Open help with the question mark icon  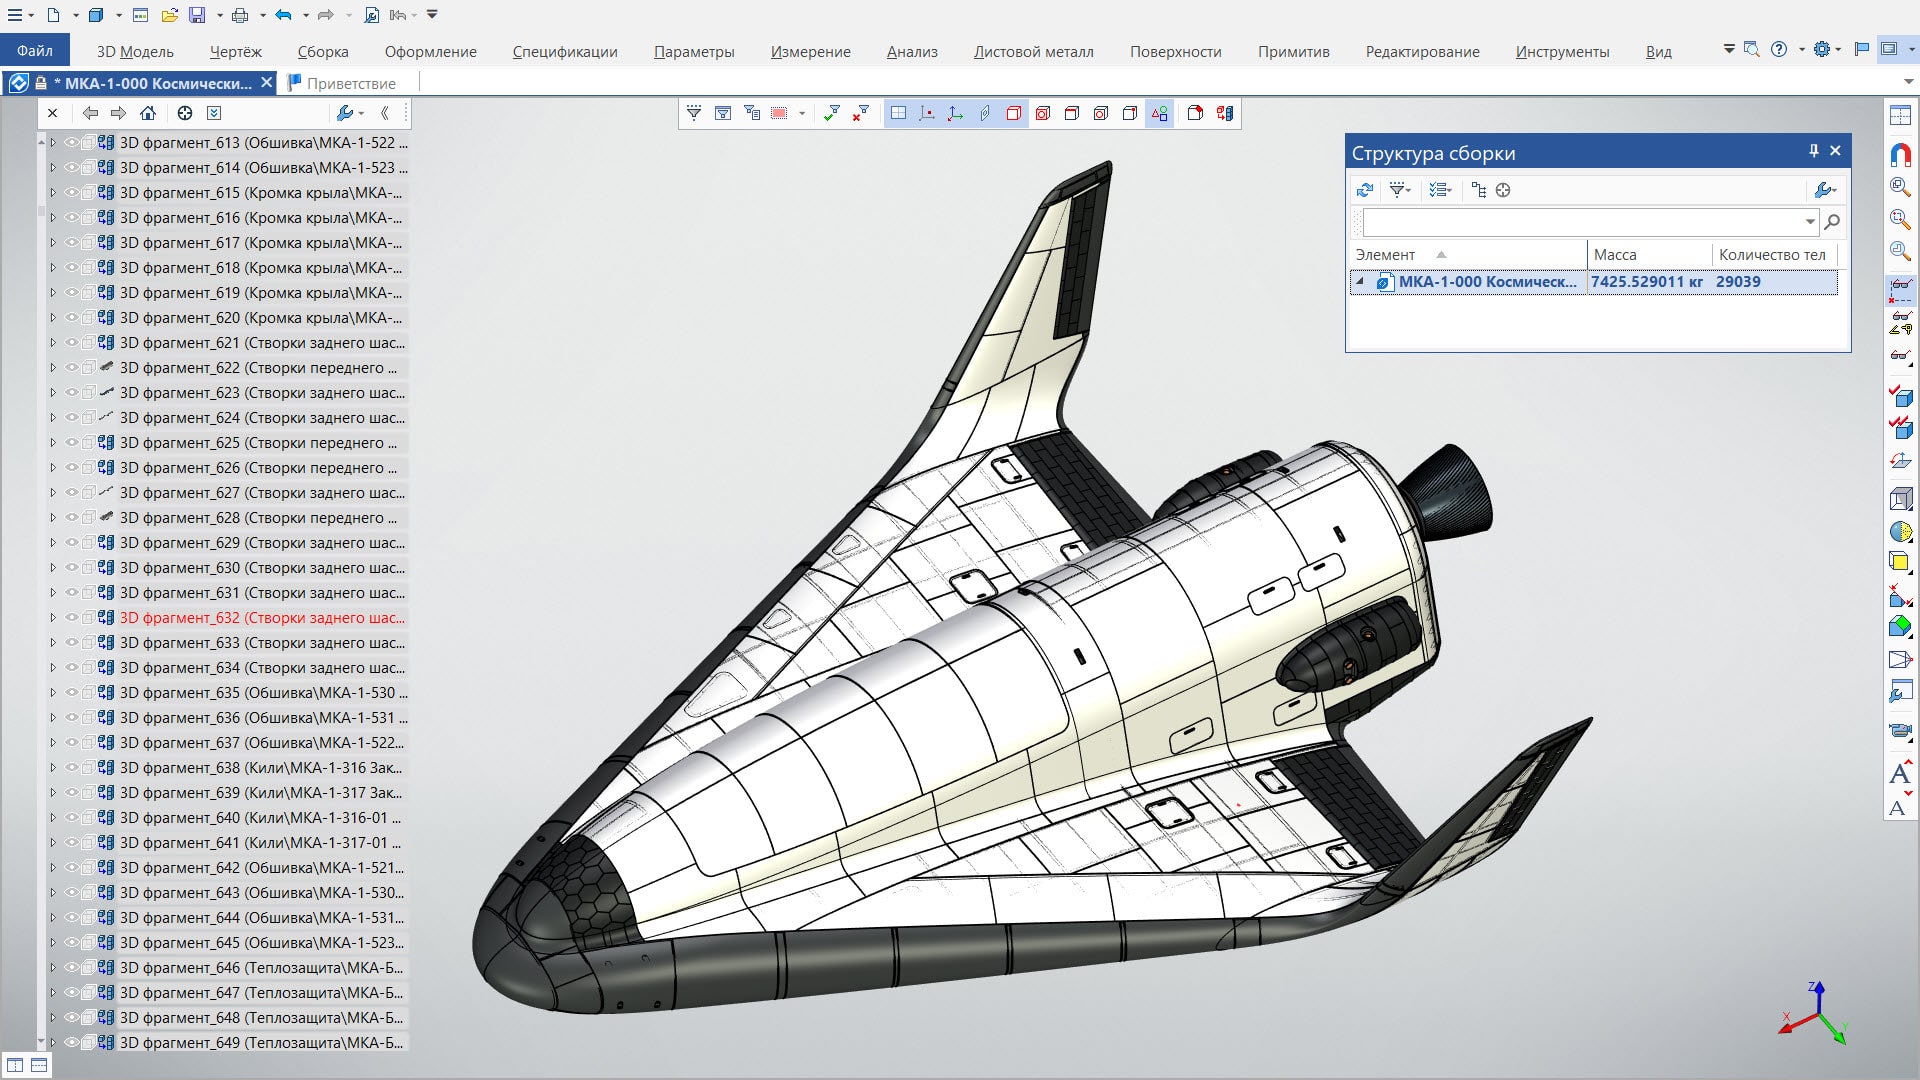tap(1779, 49)
